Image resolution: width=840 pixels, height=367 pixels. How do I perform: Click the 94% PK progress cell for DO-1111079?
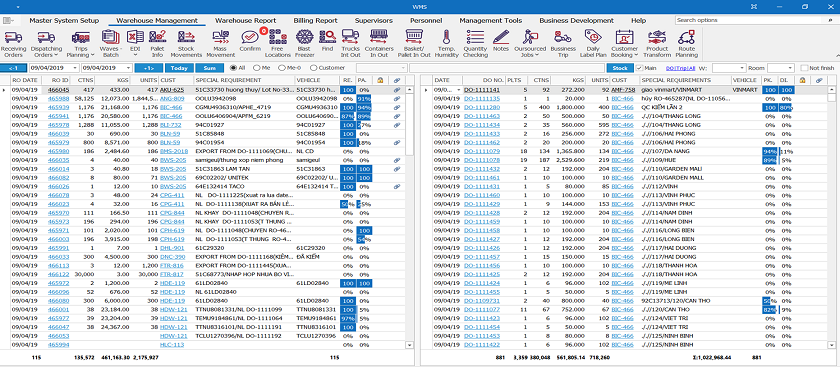point(770,152)
